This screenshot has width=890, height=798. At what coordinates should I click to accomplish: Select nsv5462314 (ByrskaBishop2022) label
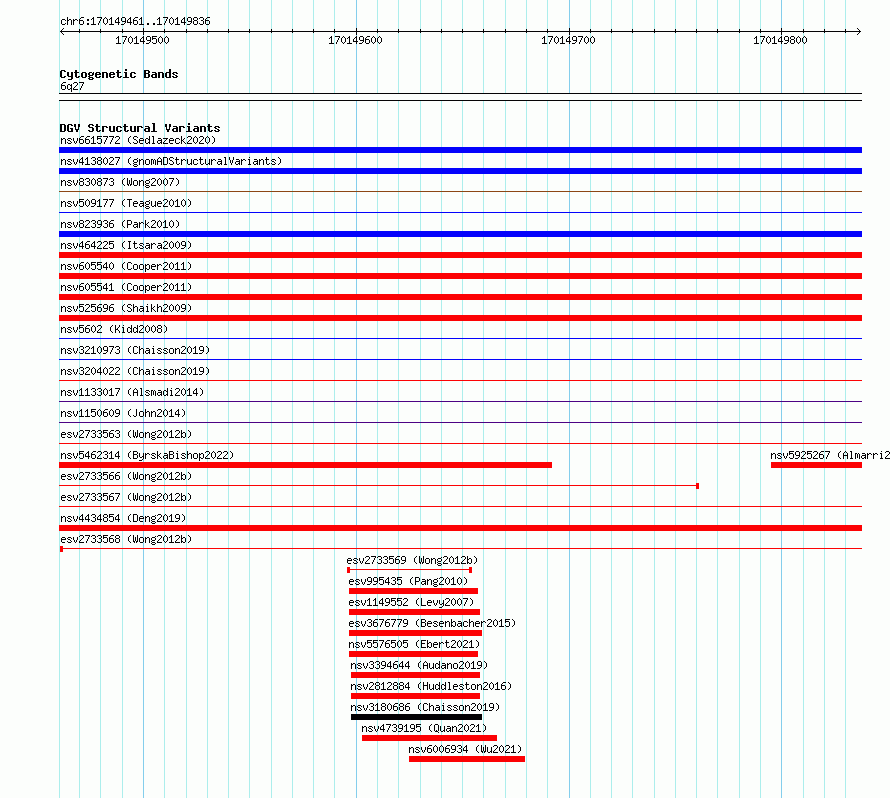coord(147,455)
